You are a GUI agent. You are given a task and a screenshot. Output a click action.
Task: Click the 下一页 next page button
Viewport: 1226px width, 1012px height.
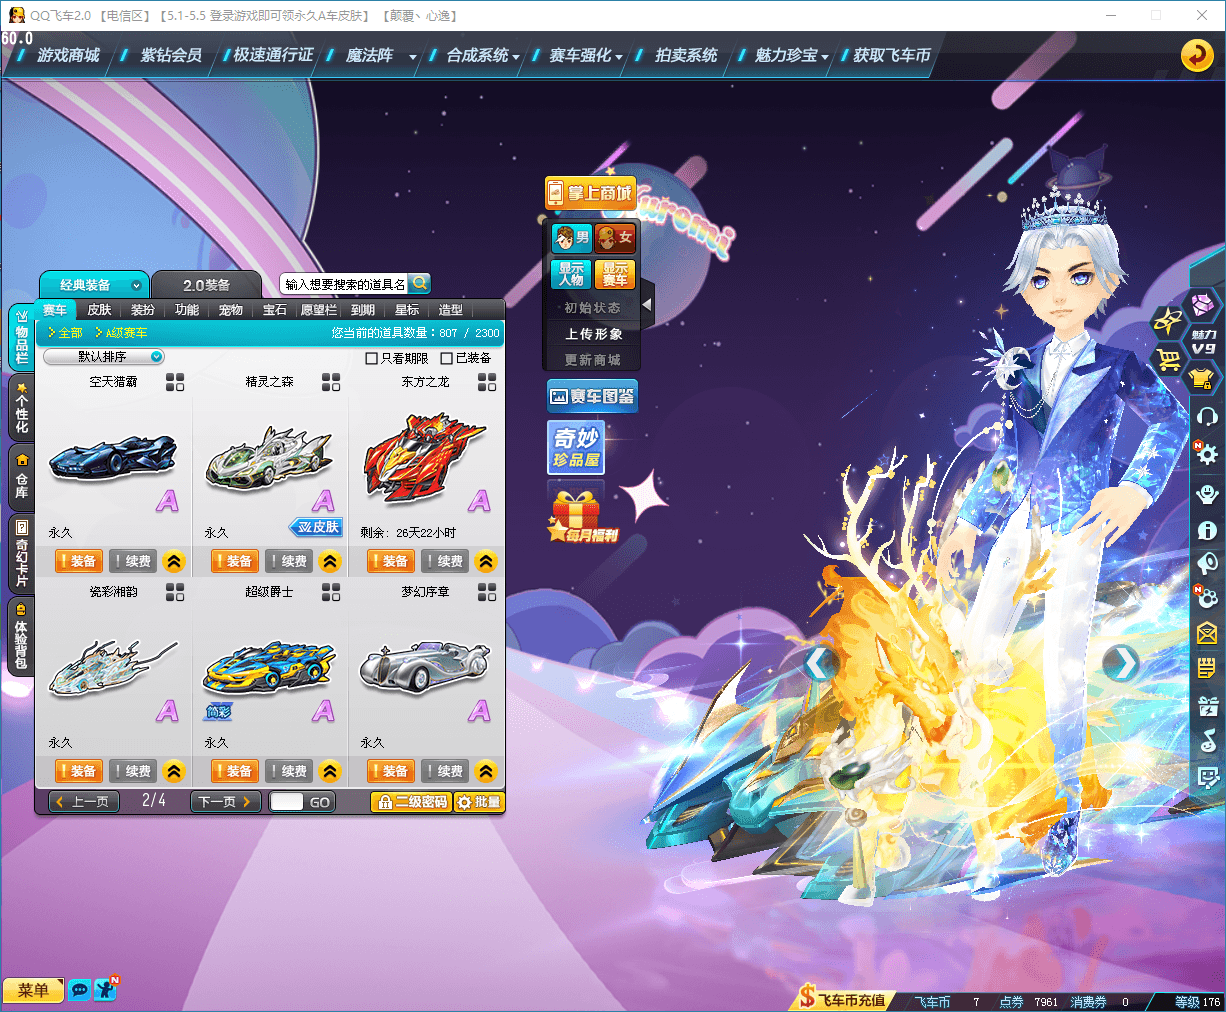(226, 802)
